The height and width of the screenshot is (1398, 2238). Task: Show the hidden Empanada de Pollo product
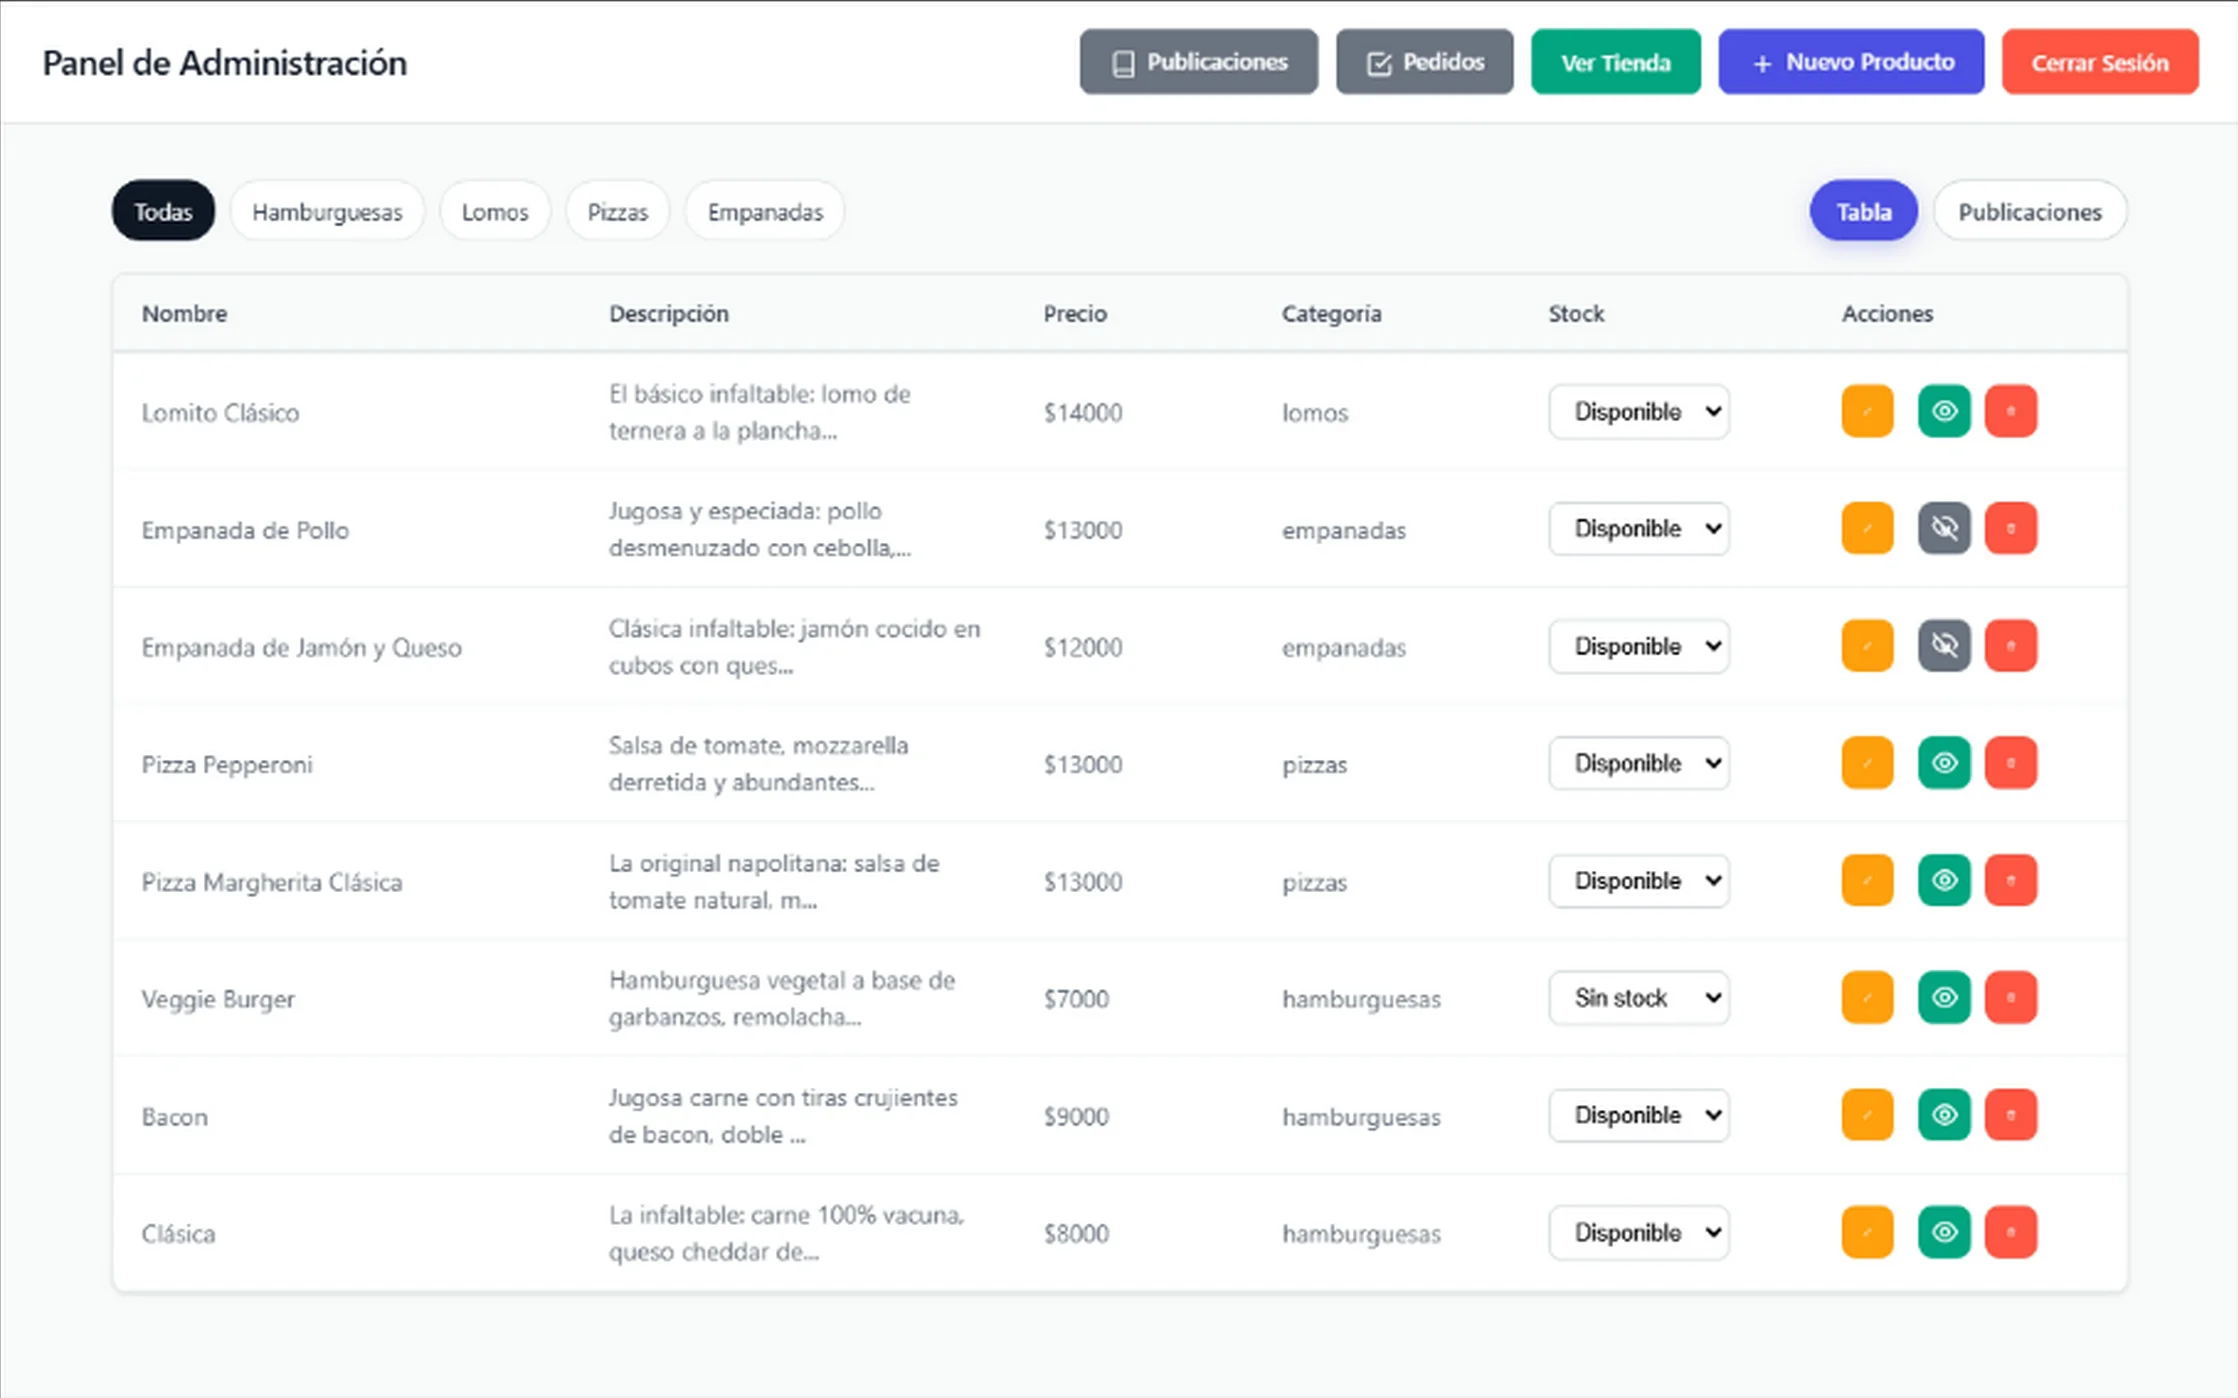tap(1943, 528)
